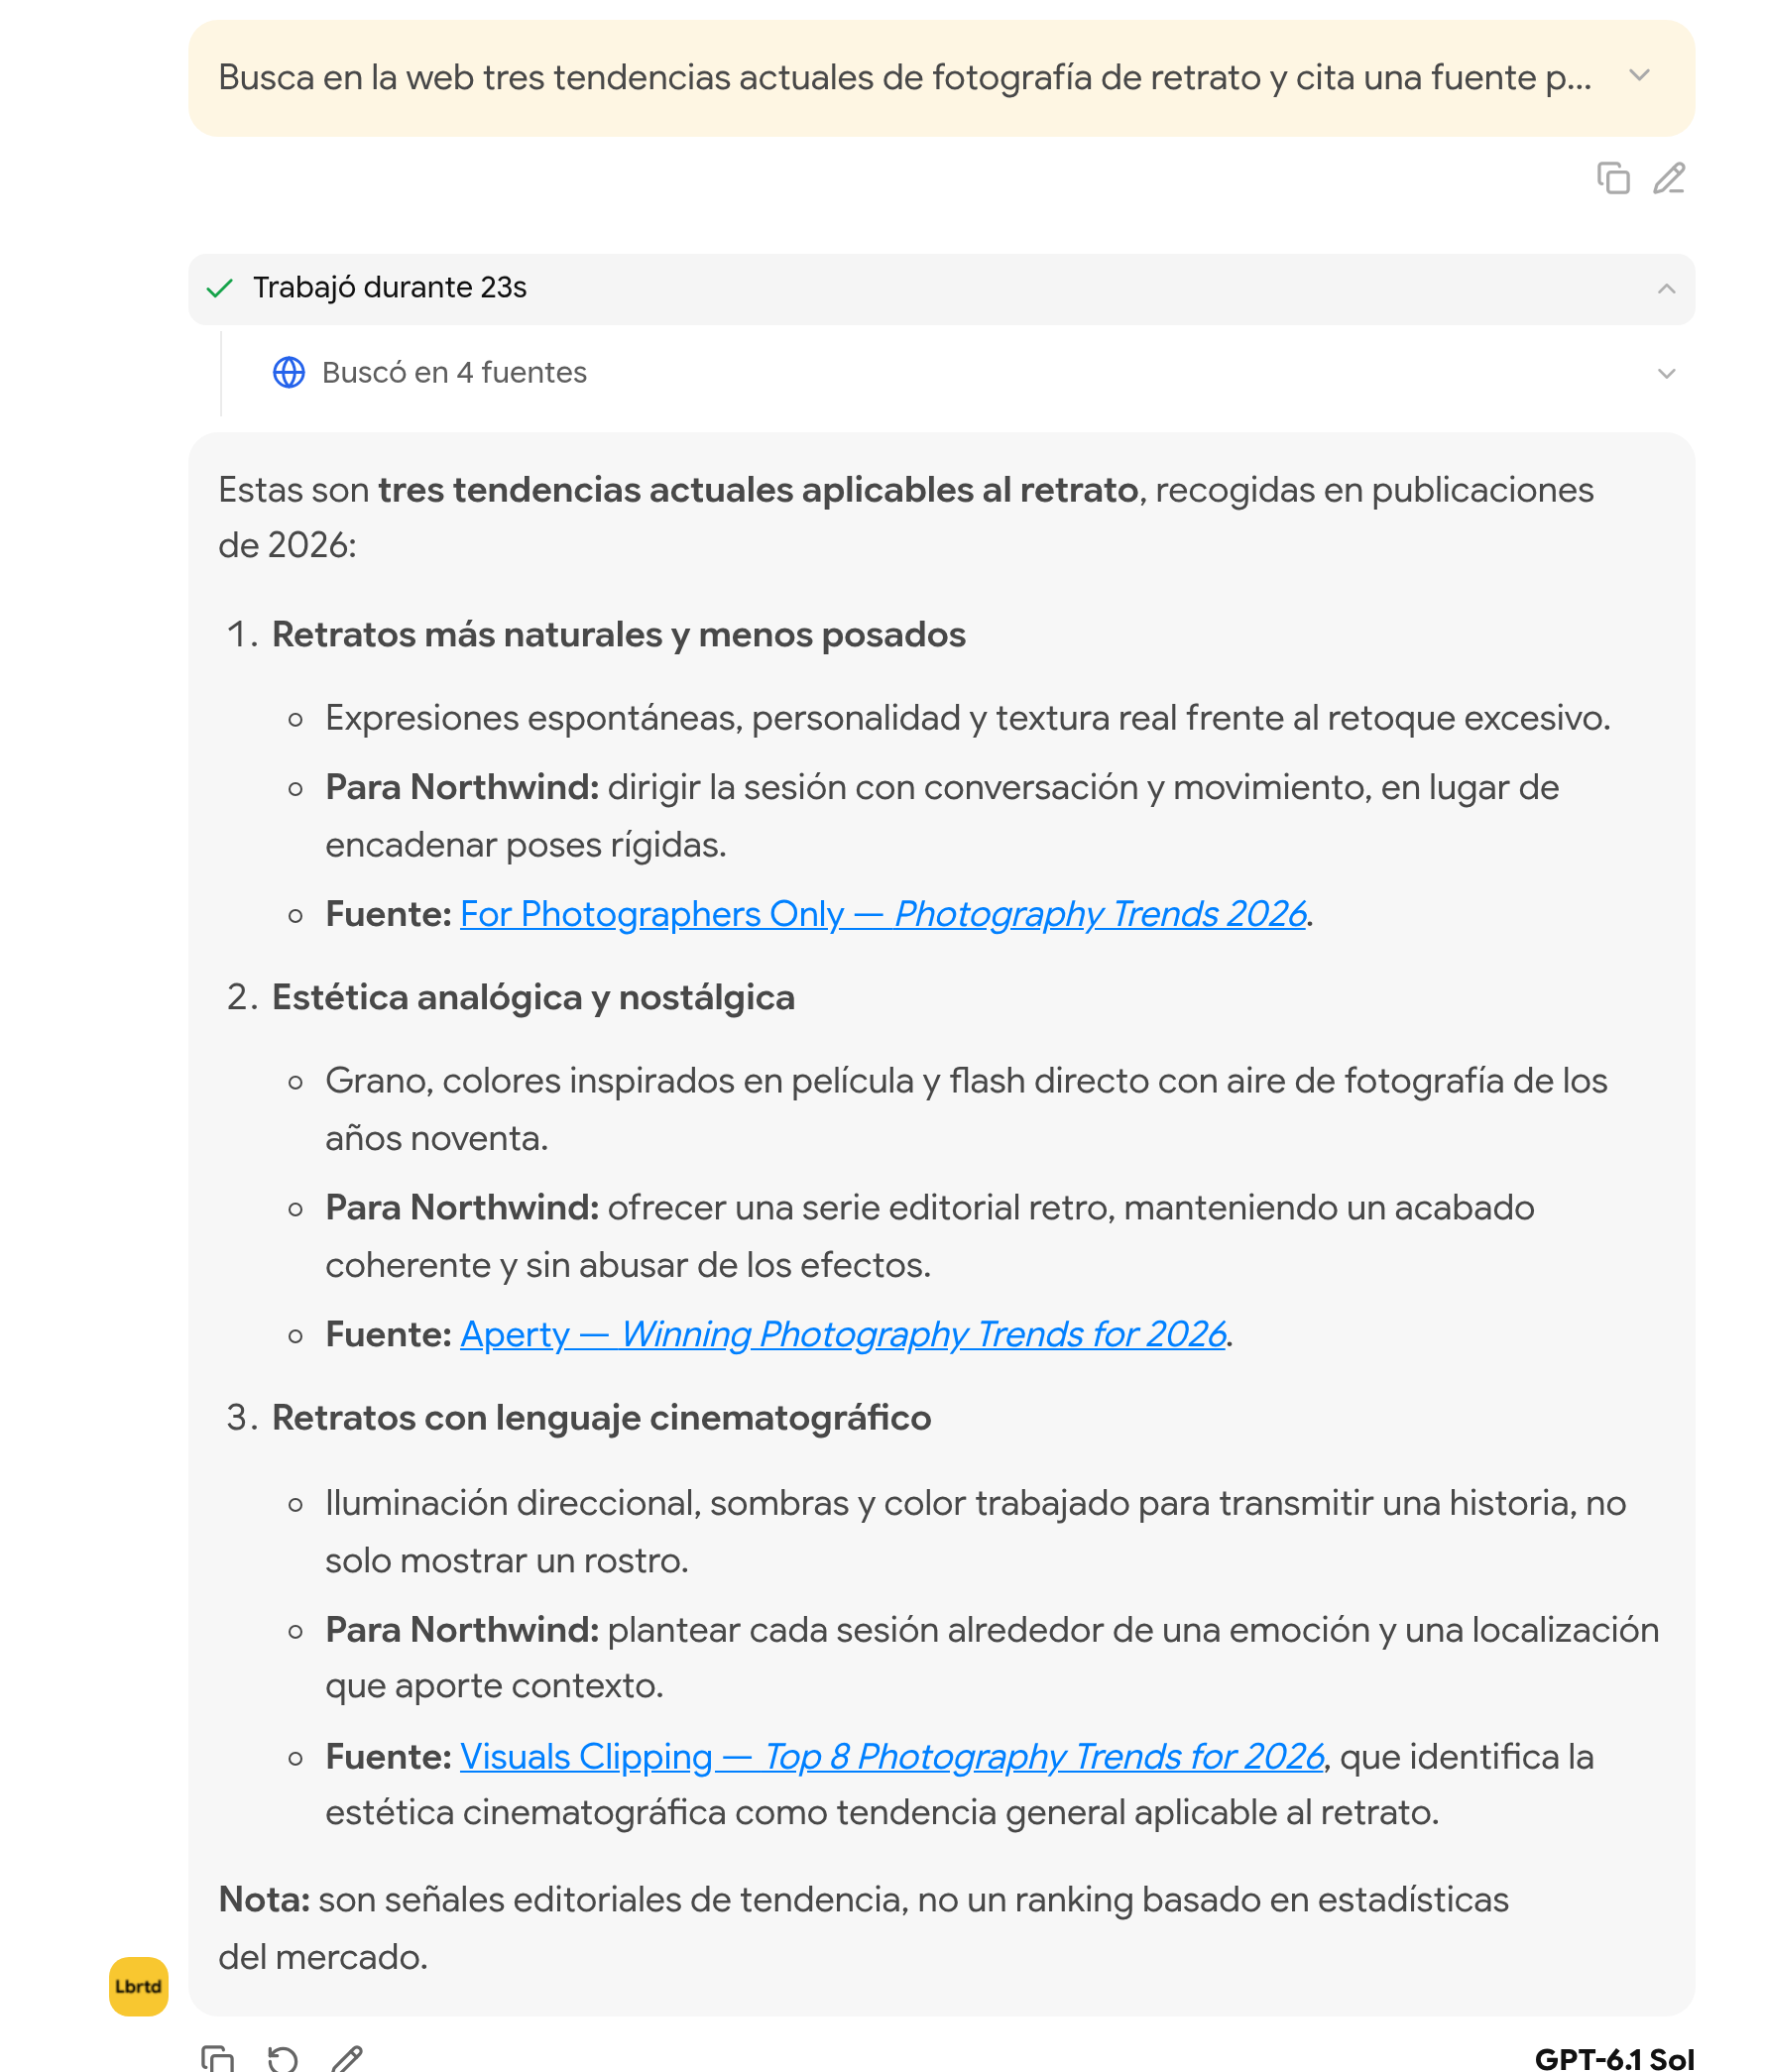This screenshot has width=1765, height=2072.
Task: Expand the Buscó en 4 fuentes list
Action: pos(1666,374)
